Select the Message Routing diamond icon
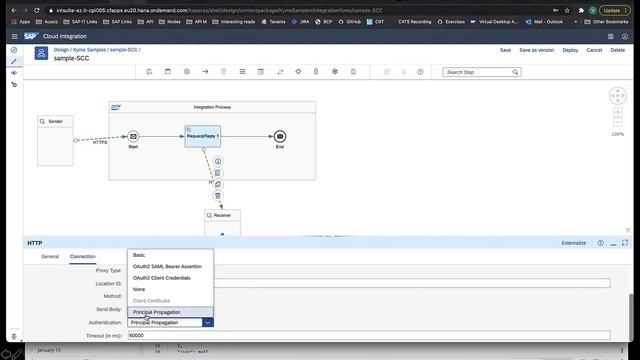Viewport: 640px width, 360px height. pos(298,72)
